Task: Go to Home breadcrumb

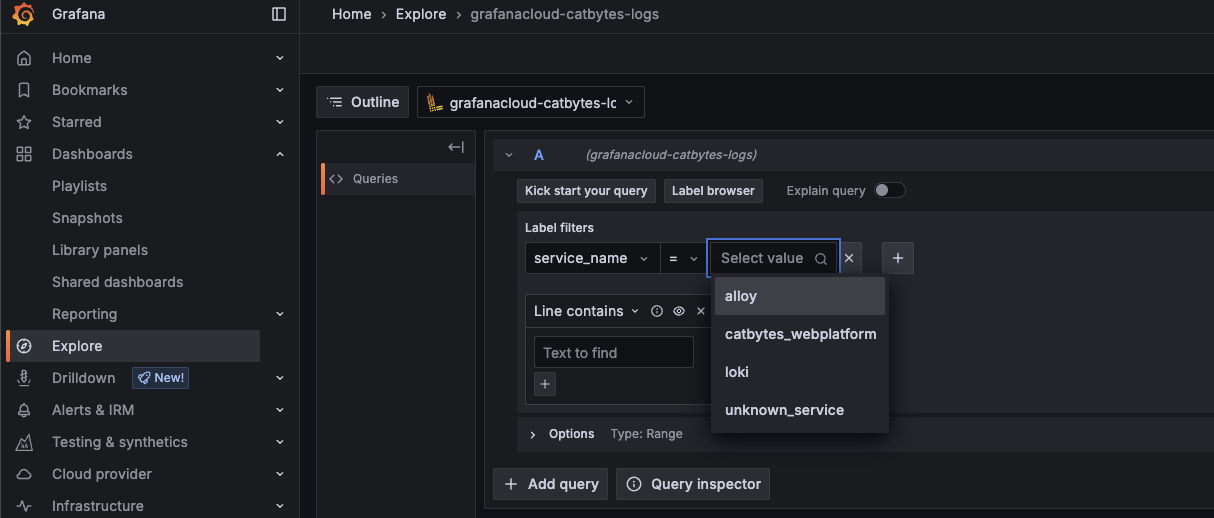Action: point(352,14)
